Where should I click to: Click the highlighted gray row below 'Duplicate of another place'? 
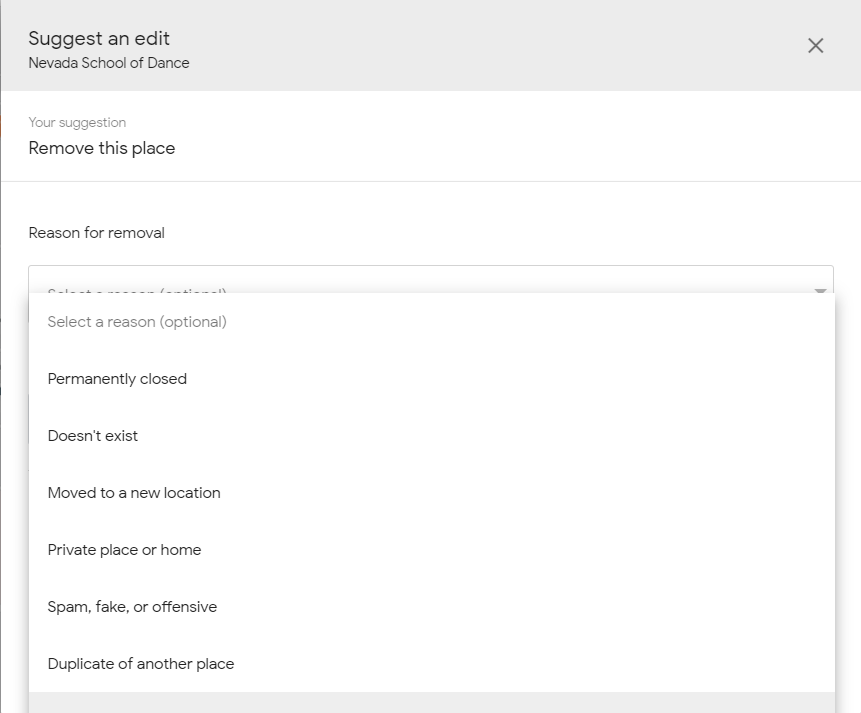click(x=431, y=703)
